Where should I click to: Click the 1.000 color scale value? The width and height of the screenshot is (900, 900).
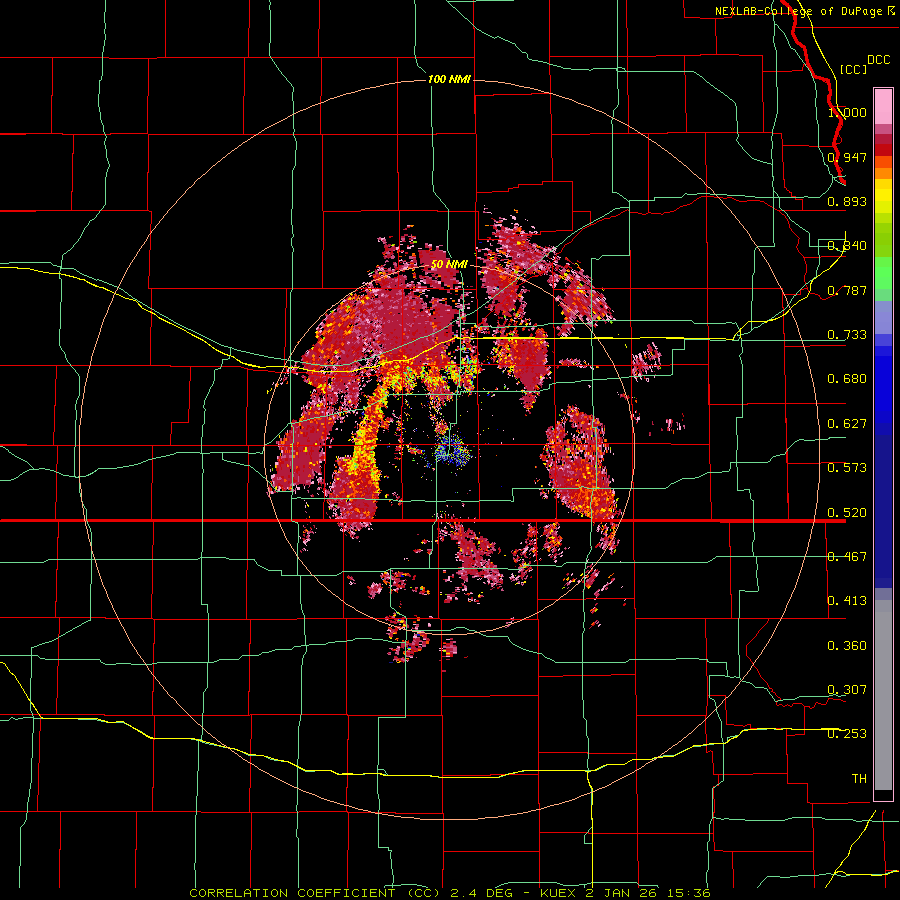click(x=847, y=112)
